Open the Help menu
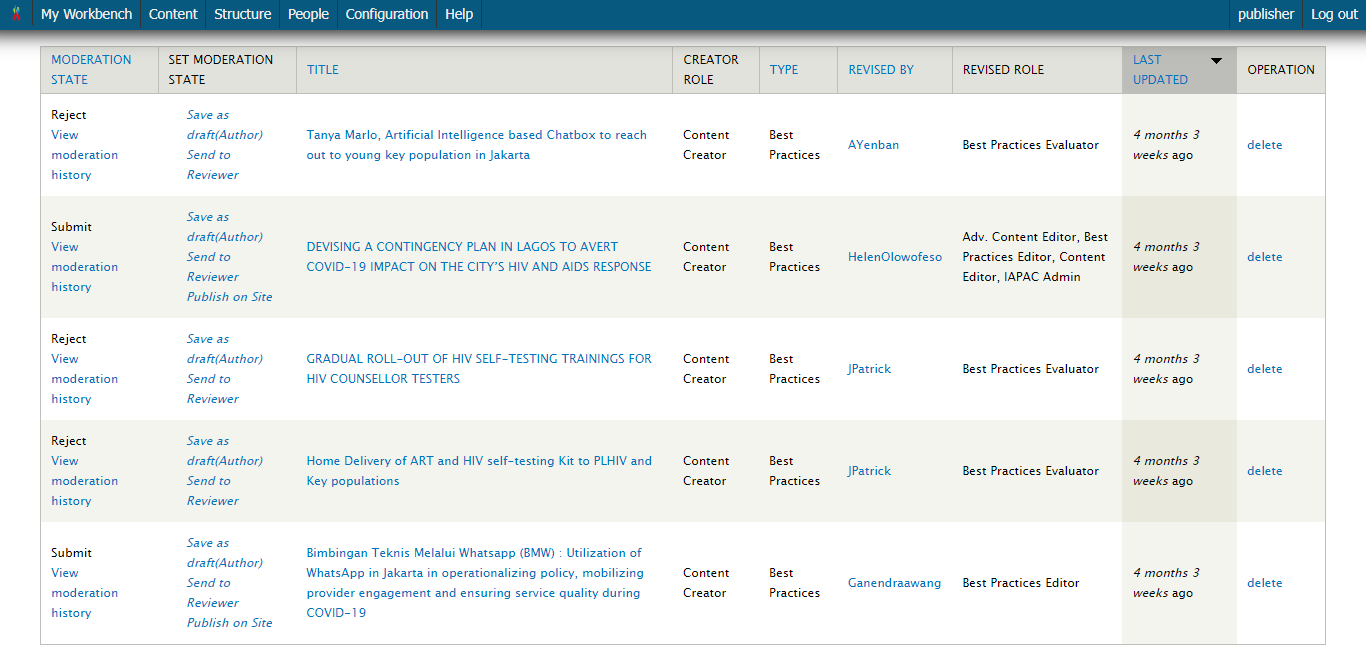The image size is (1366, 663). coord(457,14)
